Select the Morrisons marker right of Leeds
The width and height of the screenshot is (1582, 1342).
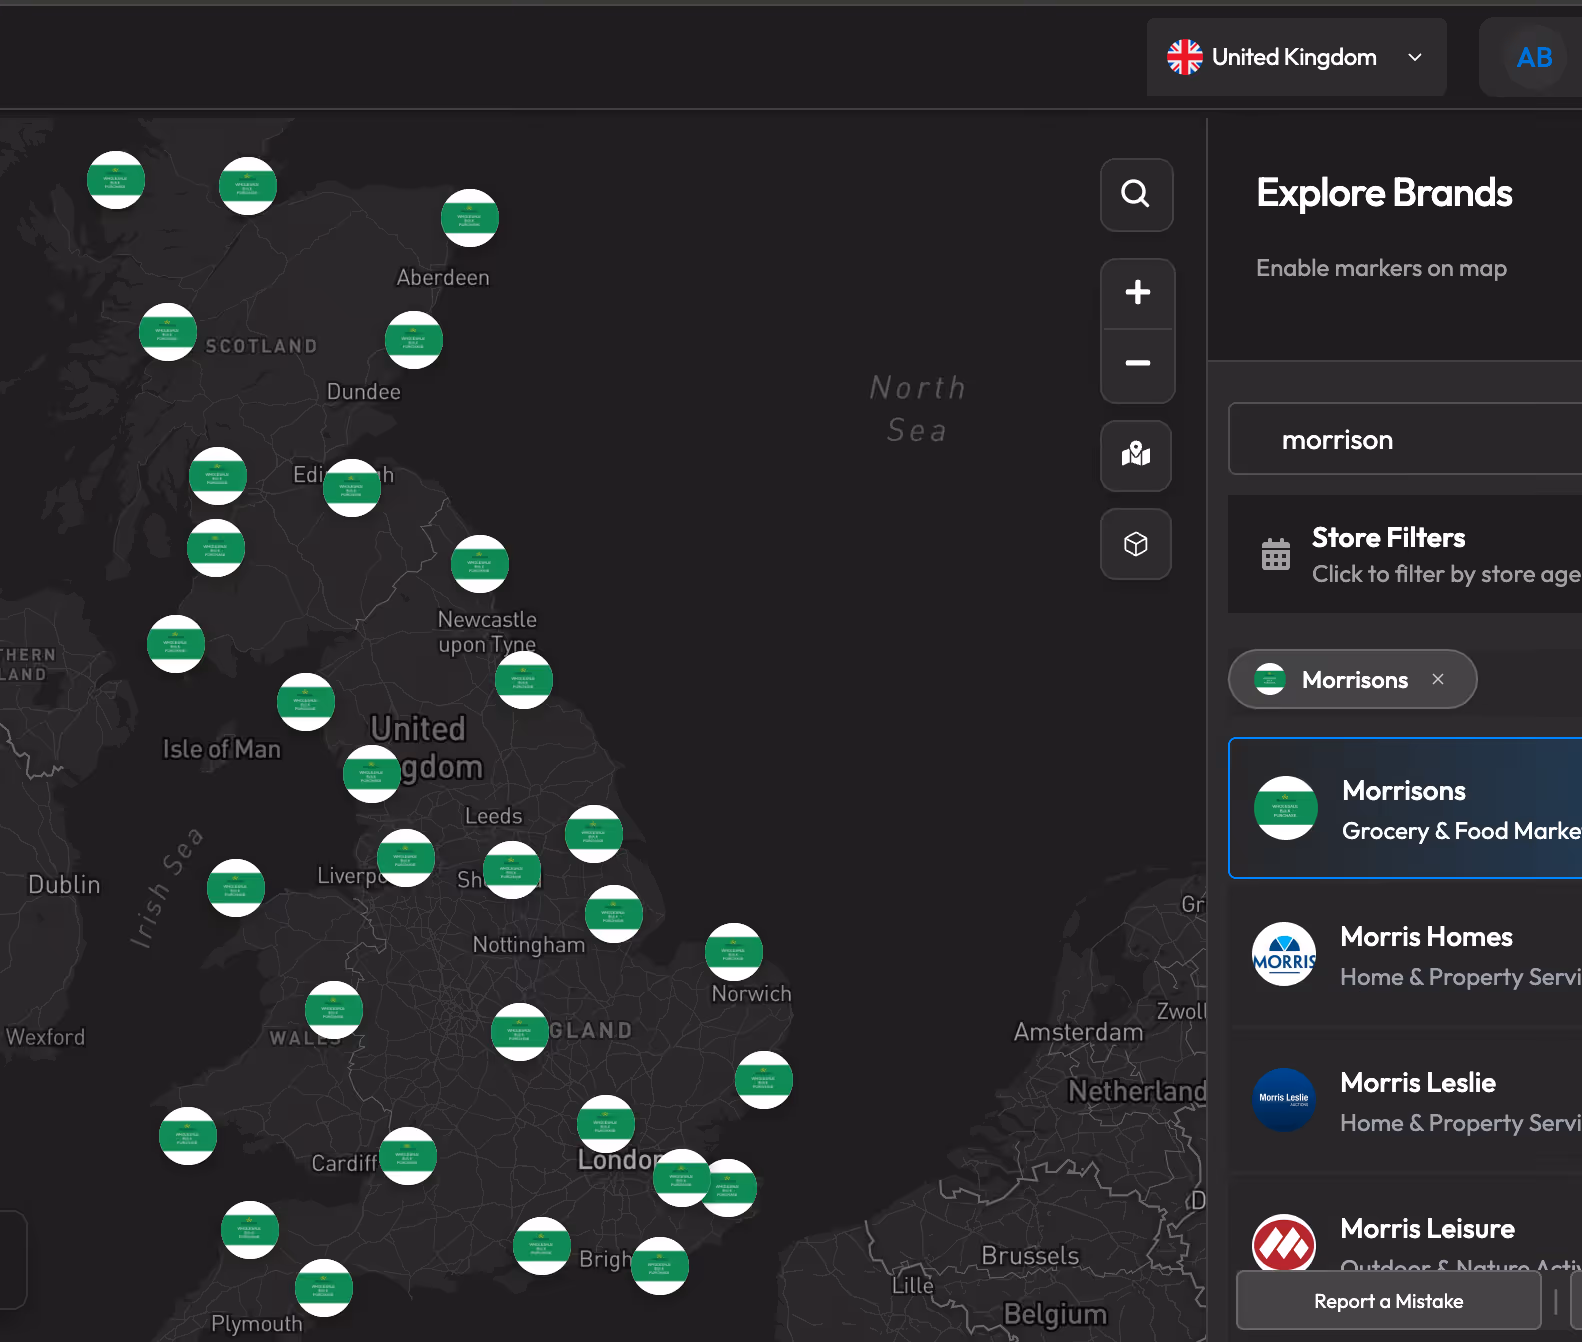pos(594,834)
